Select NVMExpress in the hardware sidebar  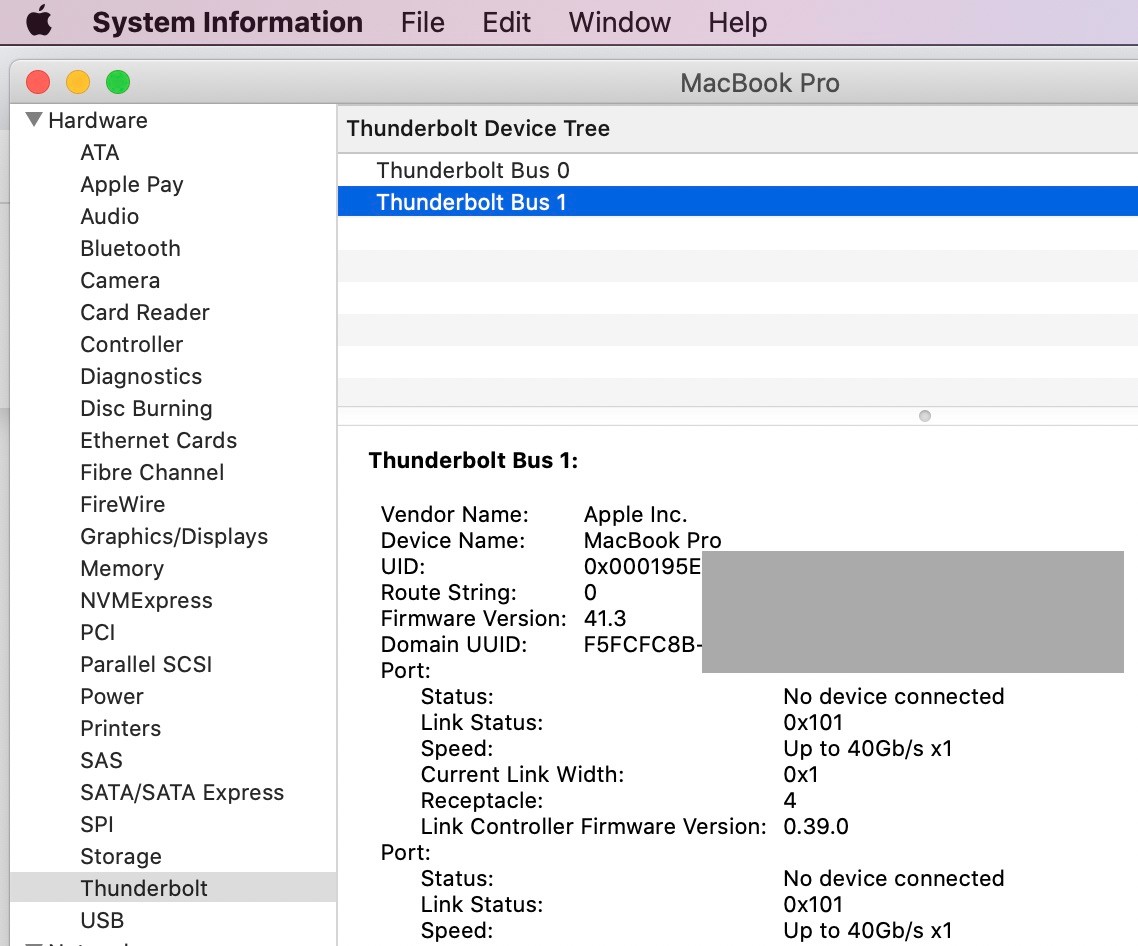pyautogui.click(x=146, y=600)
